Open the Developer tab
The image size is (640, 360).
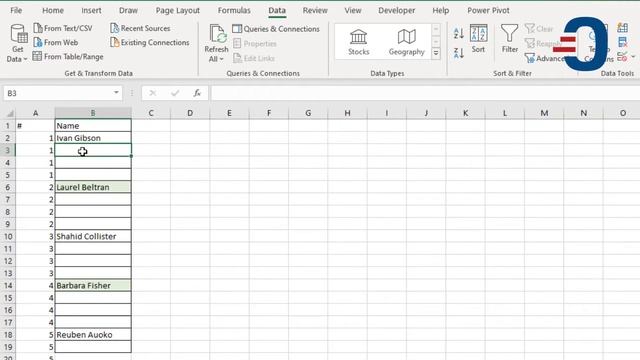pos(396,10)
